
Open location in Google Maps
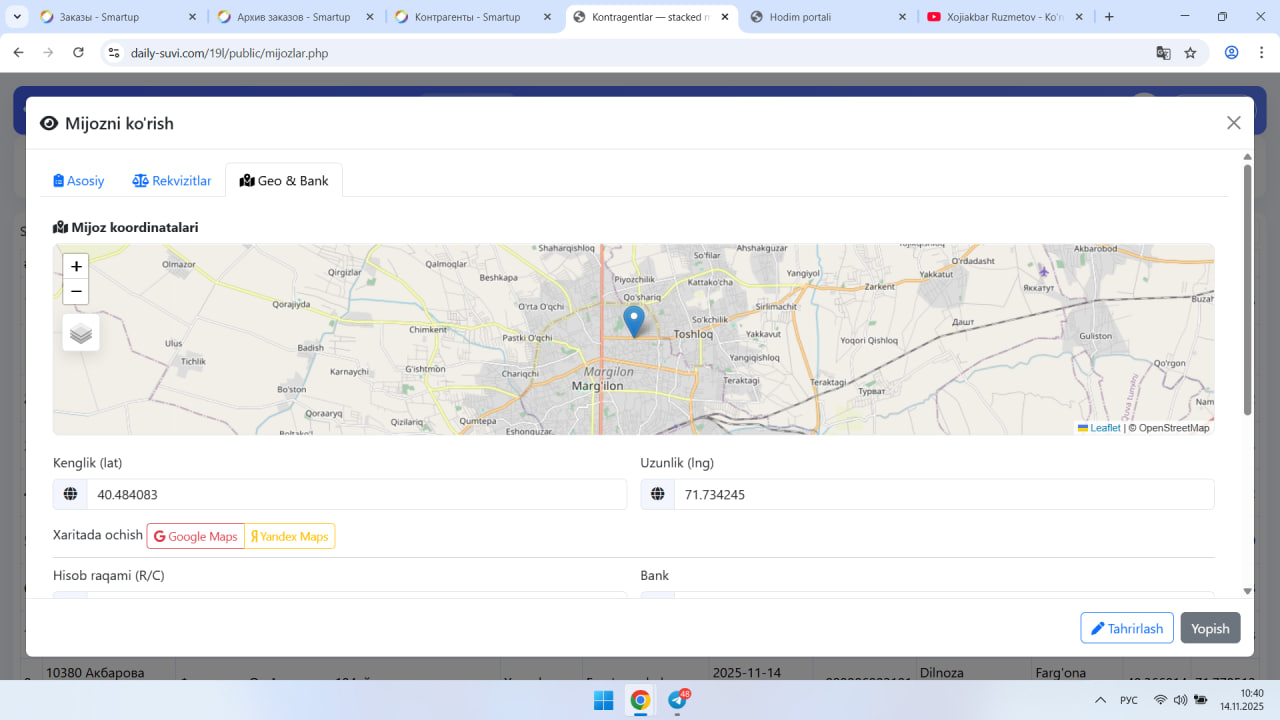click(x=196, y=537)
